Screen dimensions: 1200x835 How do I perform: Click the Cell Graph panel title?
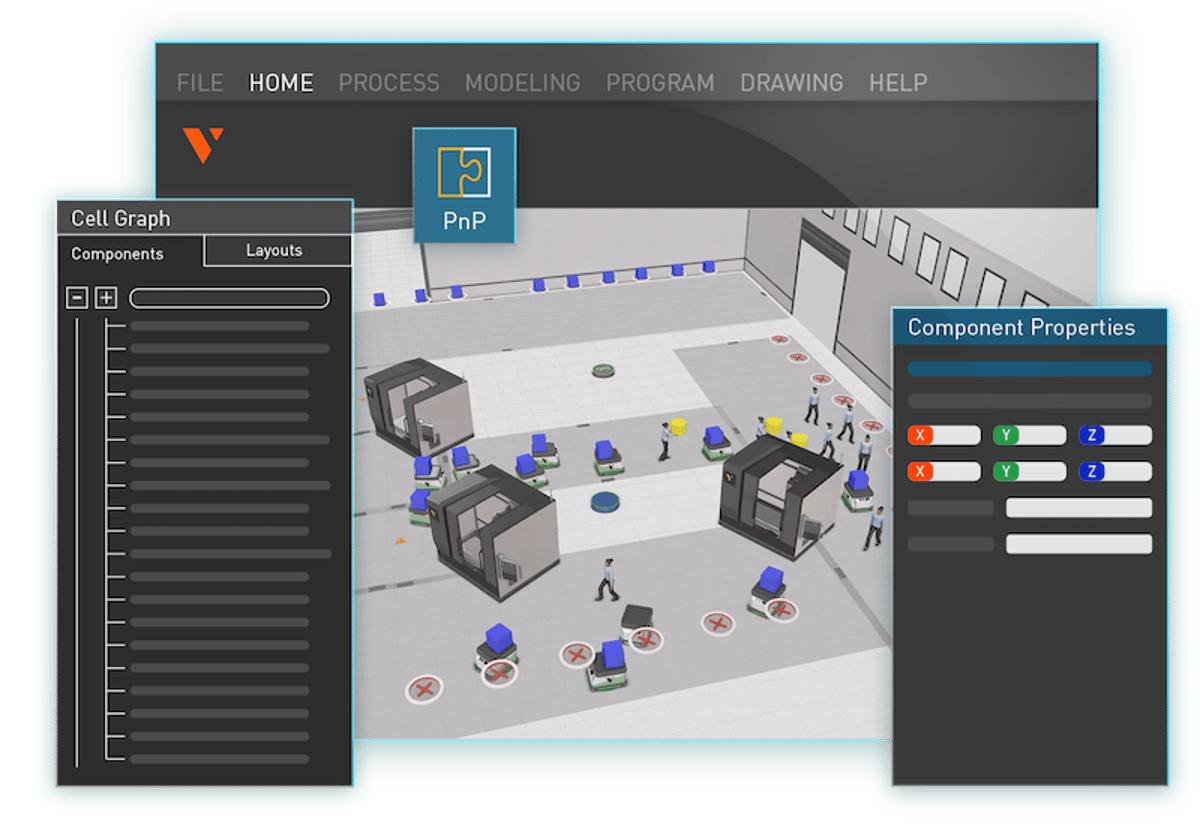tap(121, 218)
